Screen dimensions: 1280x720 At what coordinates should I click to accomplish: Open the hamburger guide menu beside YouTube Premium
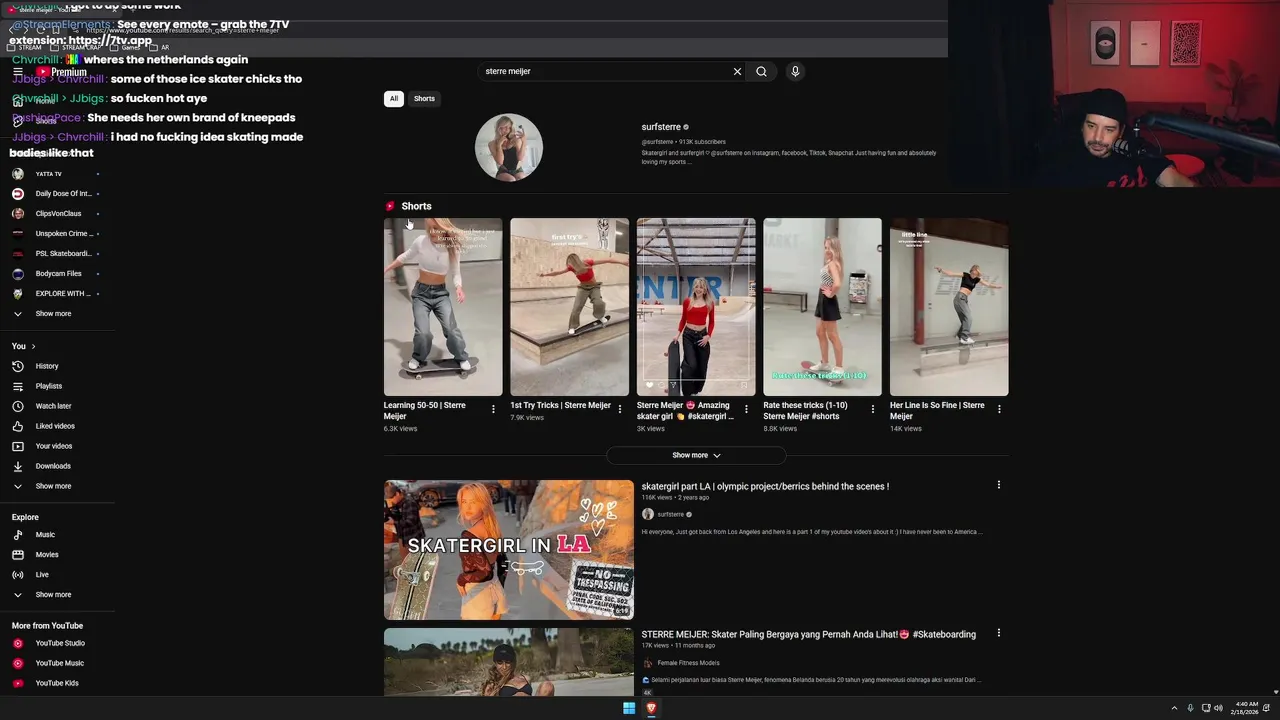(x=17, y=72)
